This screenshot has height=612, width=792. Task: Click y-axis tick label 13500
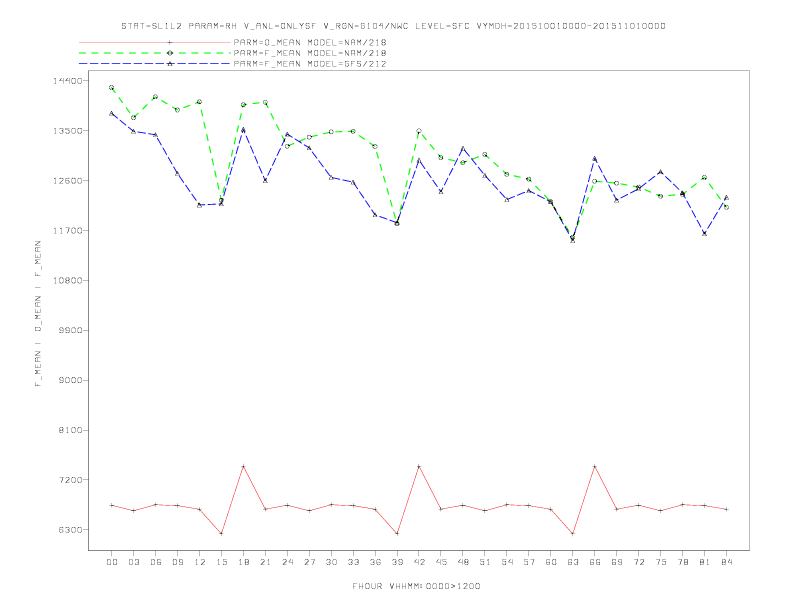click(67, 131)
